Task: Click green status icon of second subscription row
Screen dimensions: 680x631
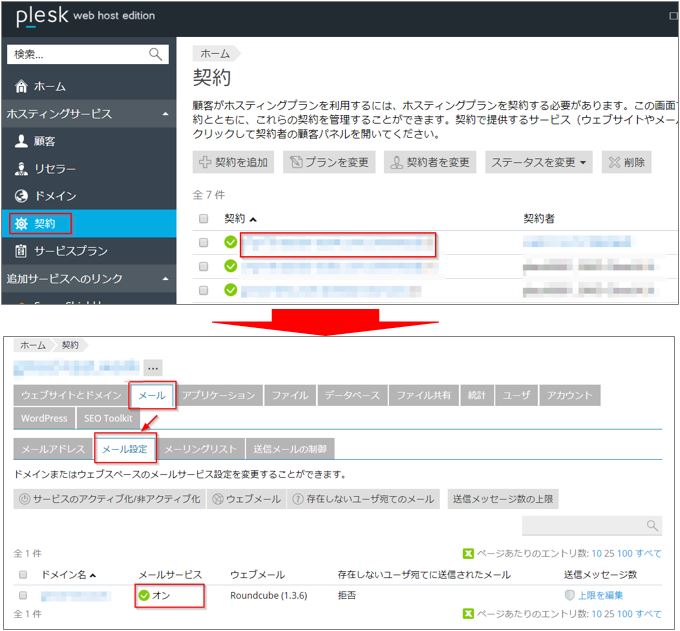Action: click(x=230, y=266)
